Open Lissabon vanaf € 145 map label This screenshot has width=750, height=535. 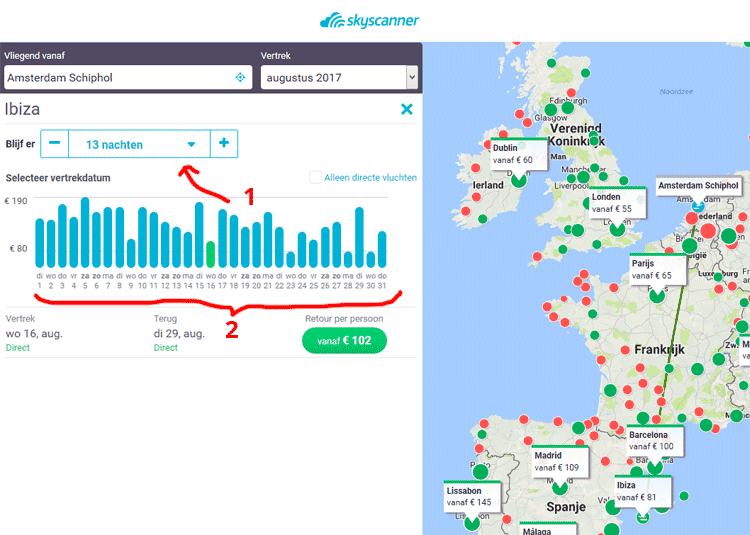click(472, 496)
